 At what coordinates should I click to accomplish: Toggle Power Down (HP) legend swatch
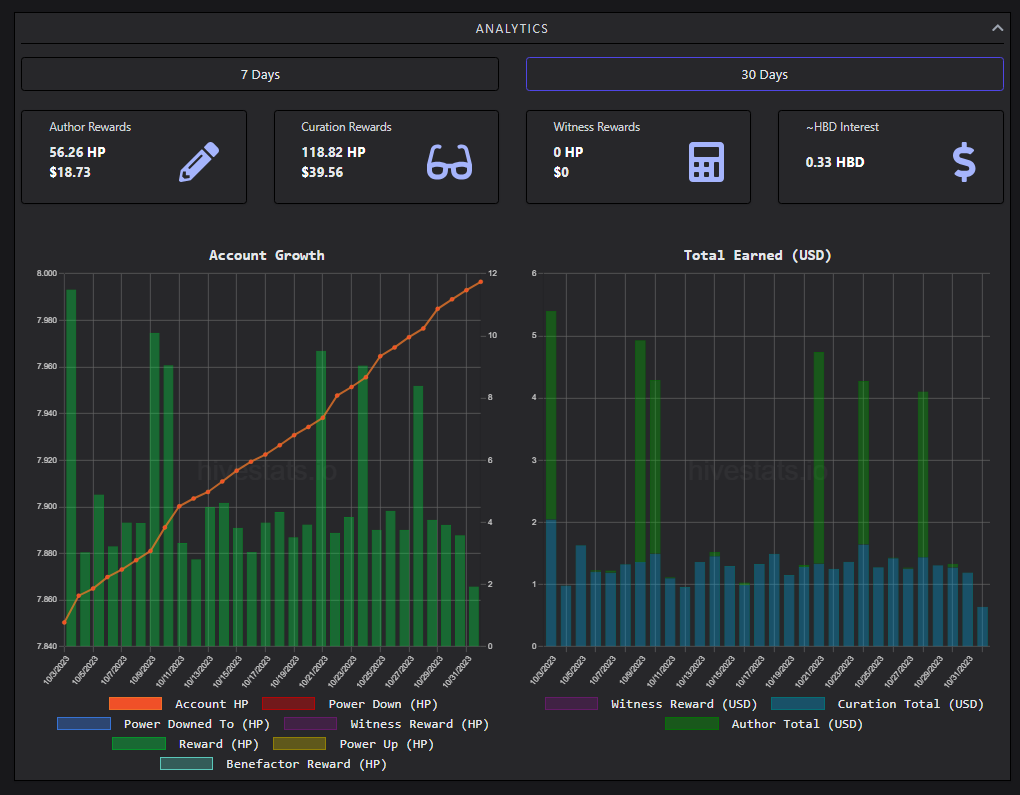click(x=288, y=703)
